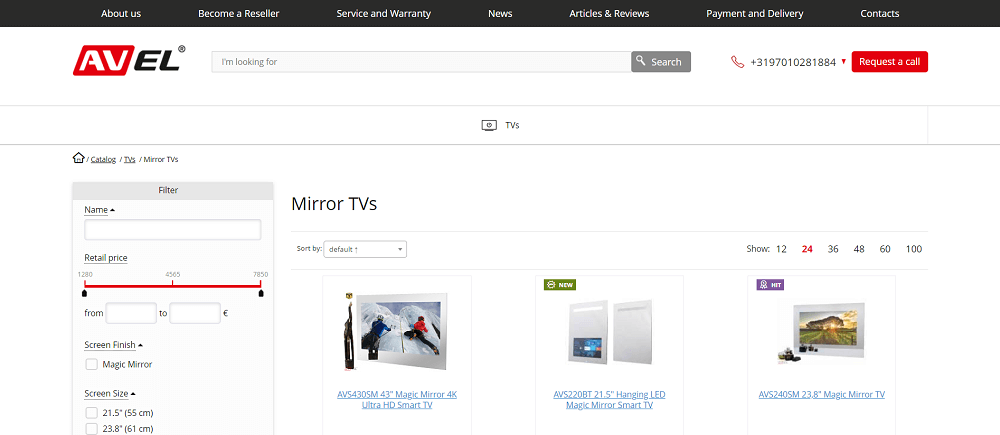Open the phone number dropdown arrow
This screenshot has width=1000, height=435.
tap(843, 62)
